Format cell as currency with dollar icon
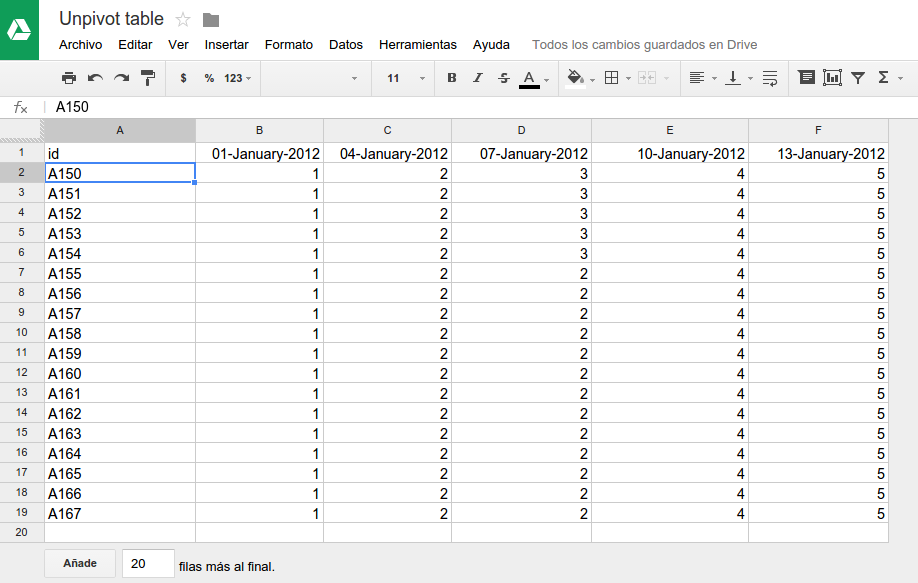Screen dimensions: 918x583 pos(183,78)
